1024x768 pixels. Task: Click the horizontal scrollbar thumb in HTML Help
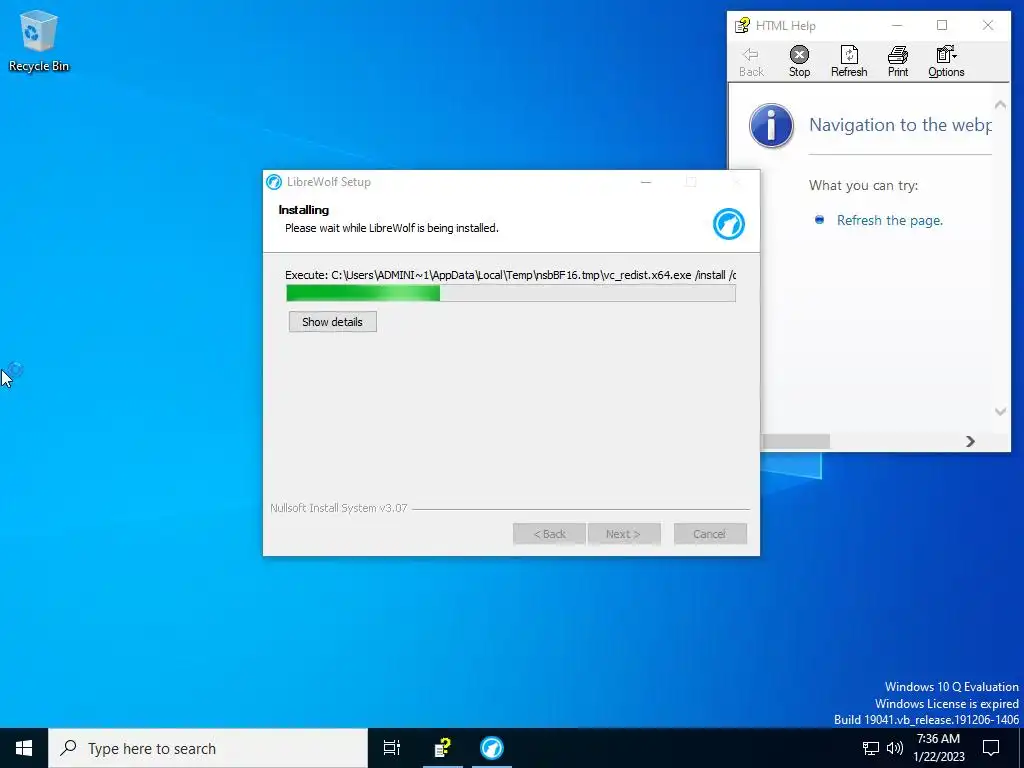795,441
